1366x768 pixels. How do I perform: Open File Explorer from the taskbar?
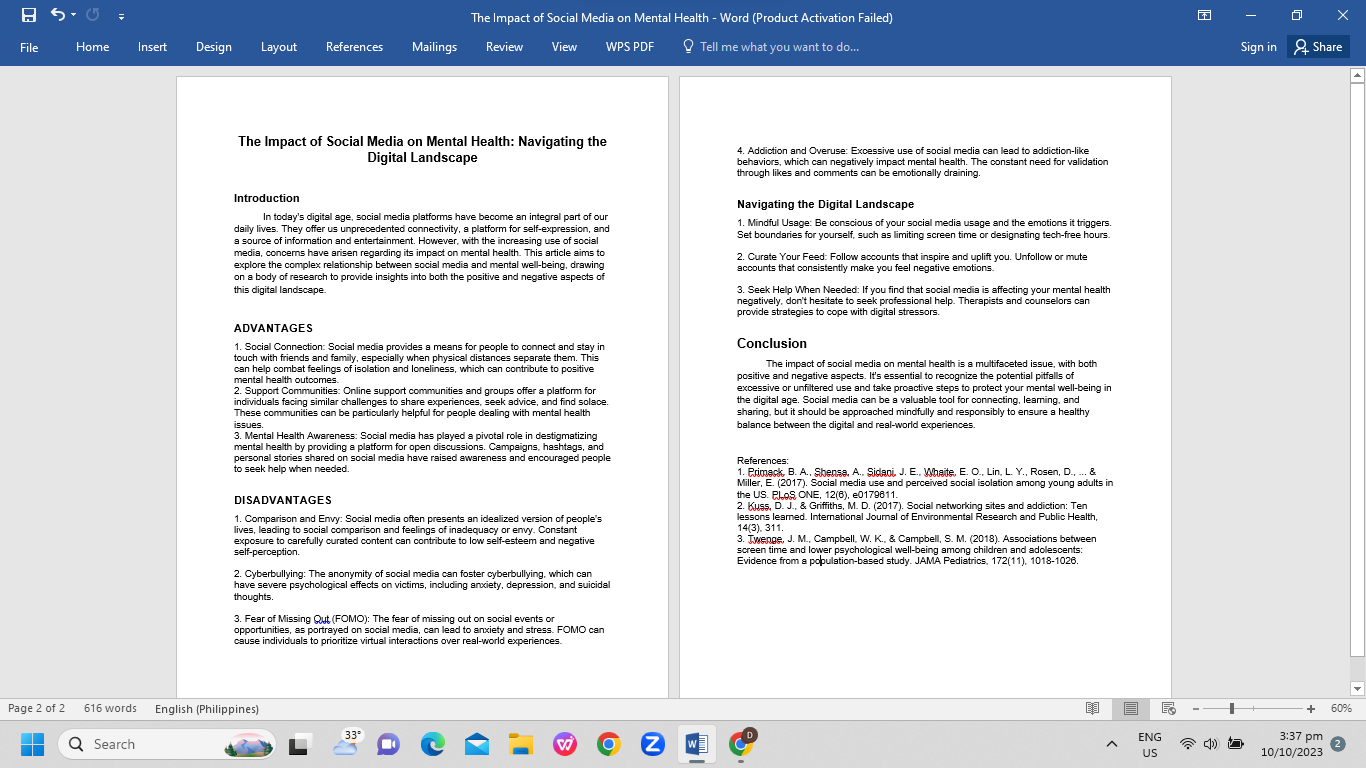[x=520, y=744]
